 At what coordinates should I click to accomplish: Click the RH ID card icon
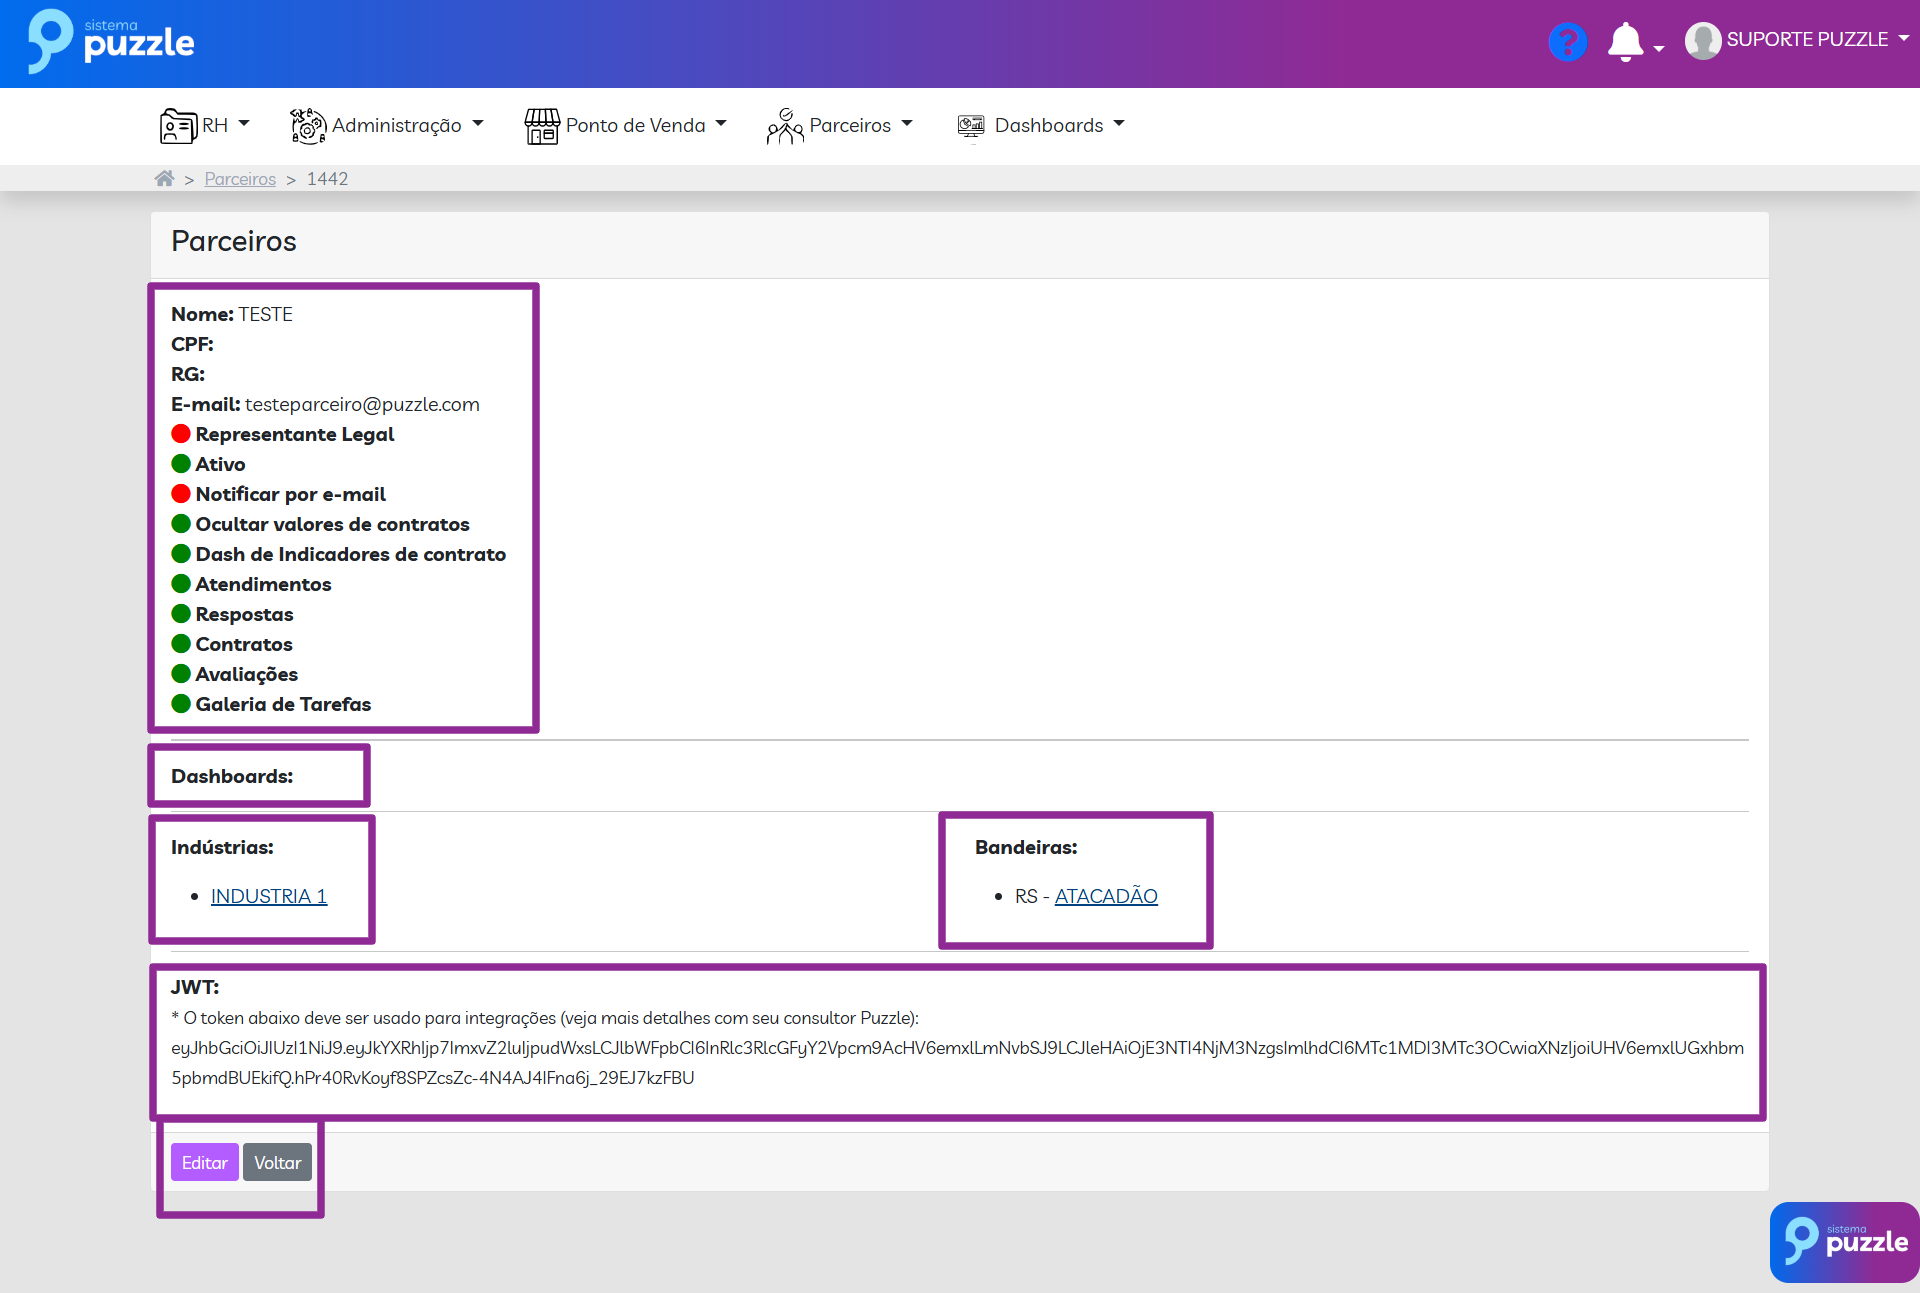click(x=179, y=126)
